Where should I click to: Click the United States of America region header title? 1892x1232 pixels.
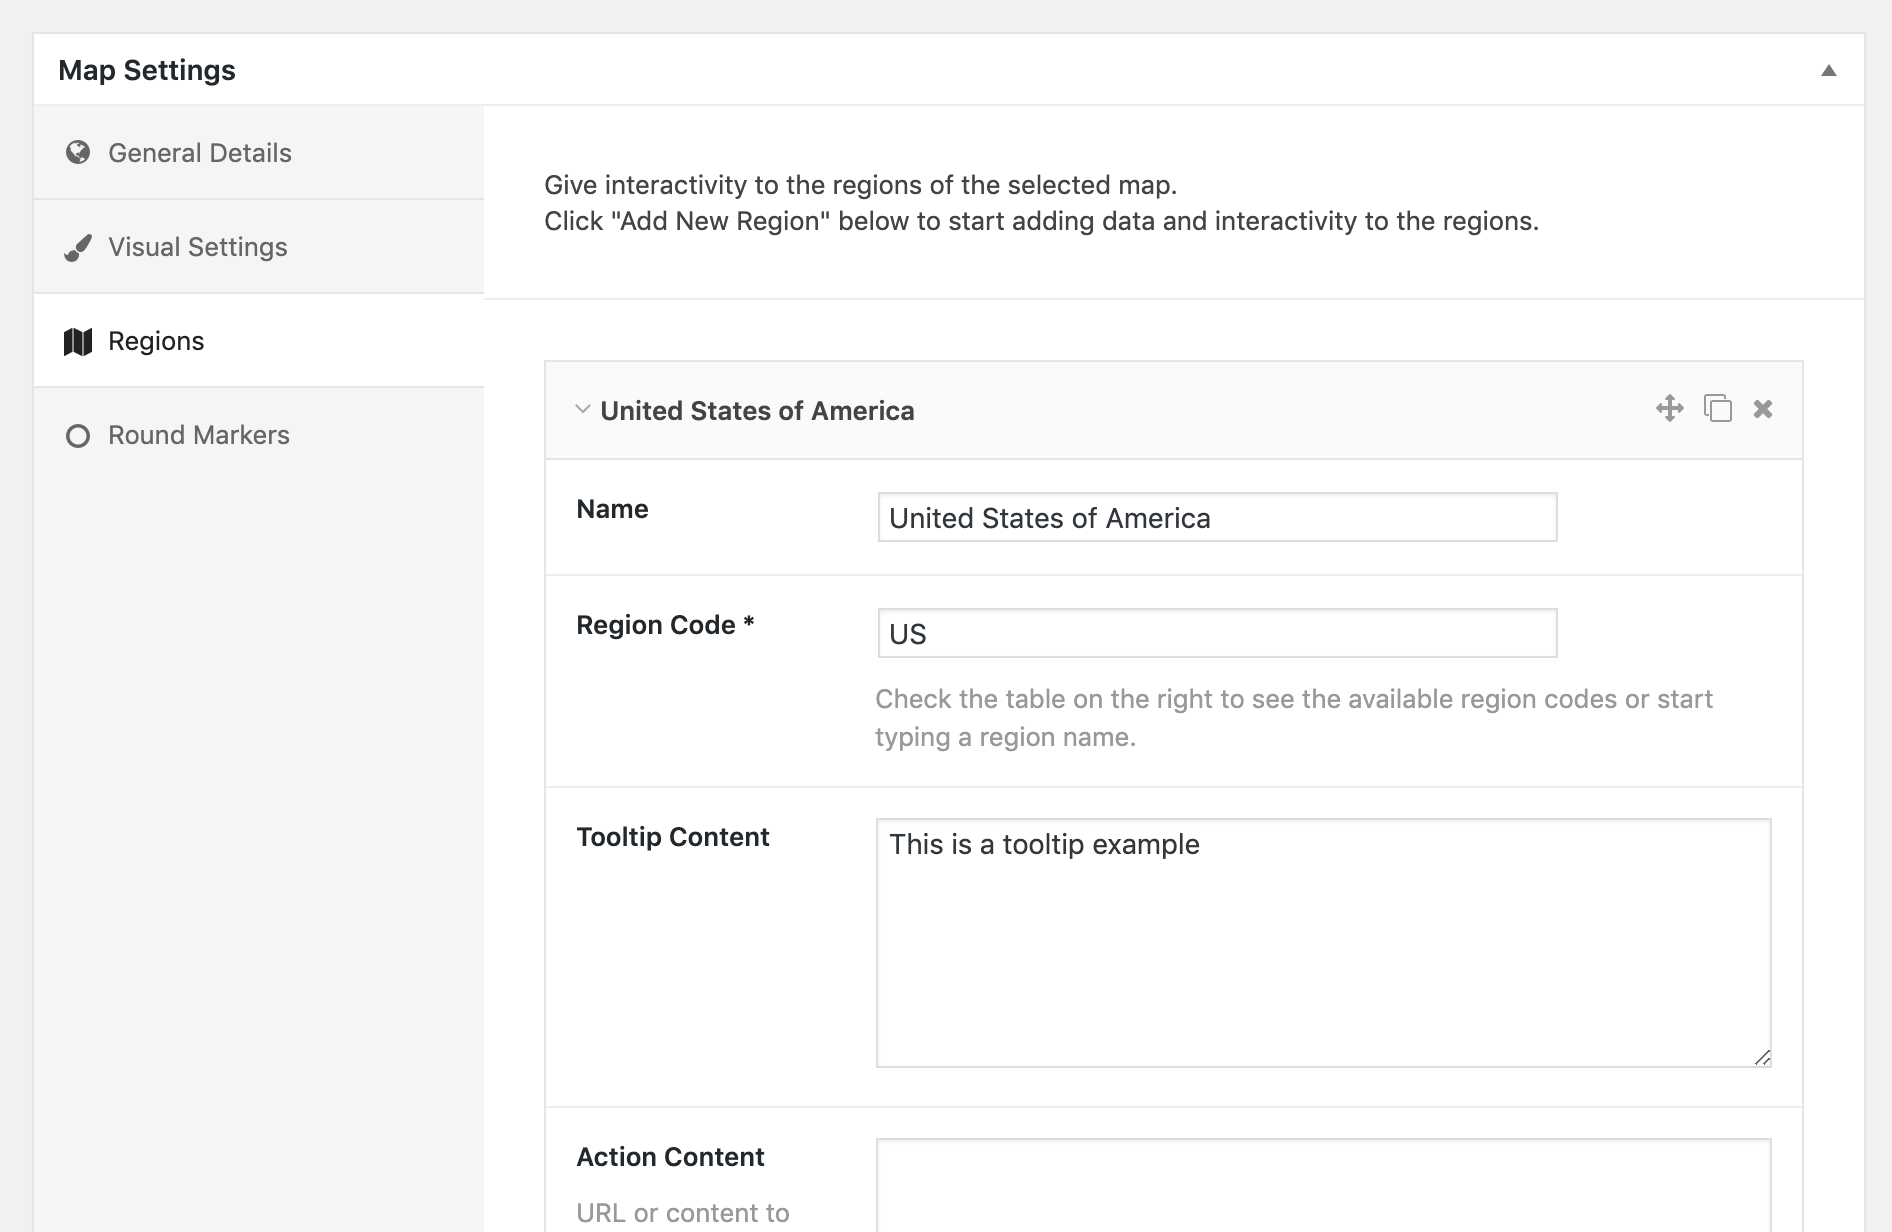[x=757, y=411]
